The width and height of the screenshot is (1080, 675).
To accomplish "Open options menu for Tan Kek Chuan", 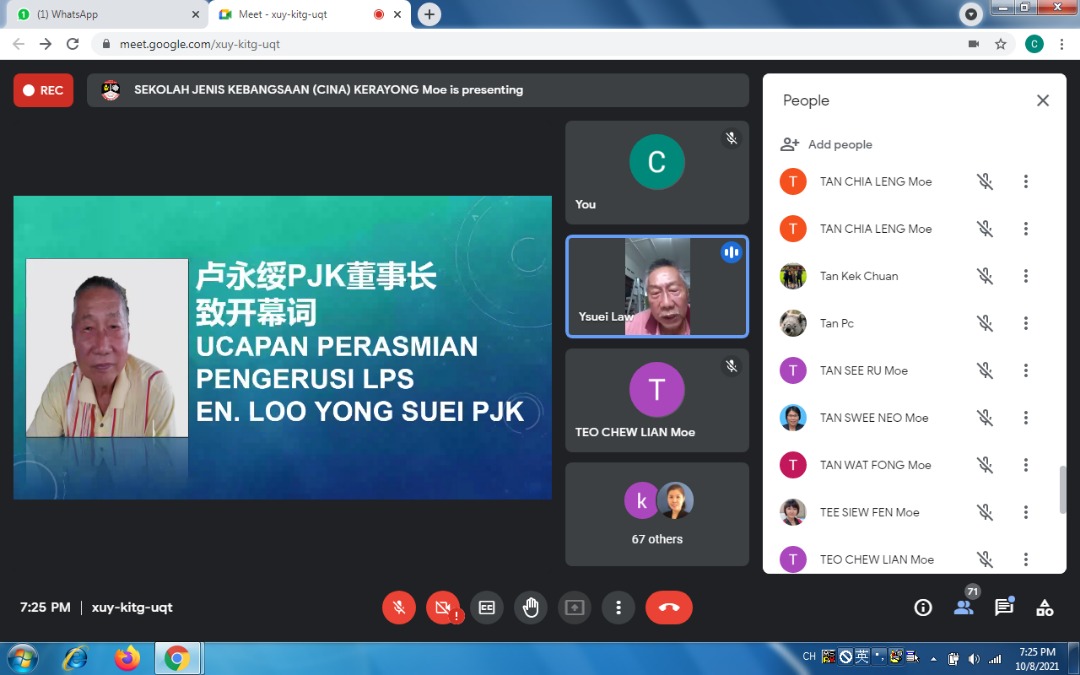I will point(1026,275).
